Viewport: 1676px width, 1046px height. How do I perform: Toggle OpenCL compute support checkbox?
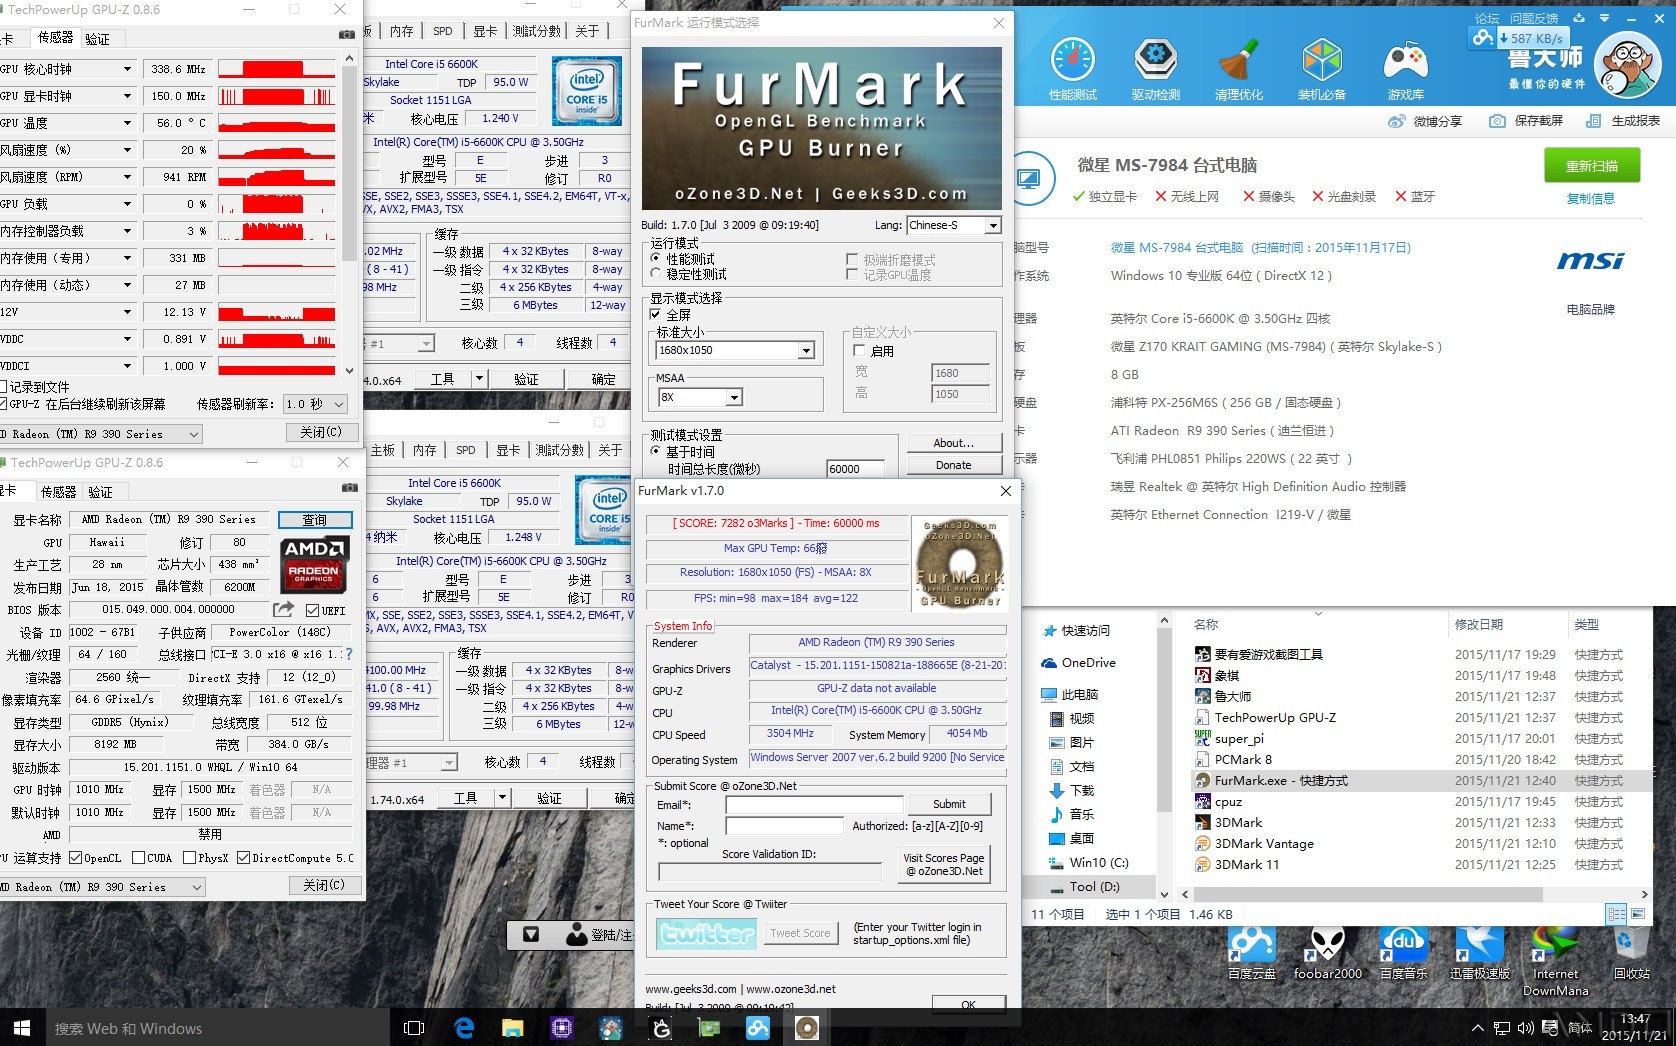[x=75, y=858]
